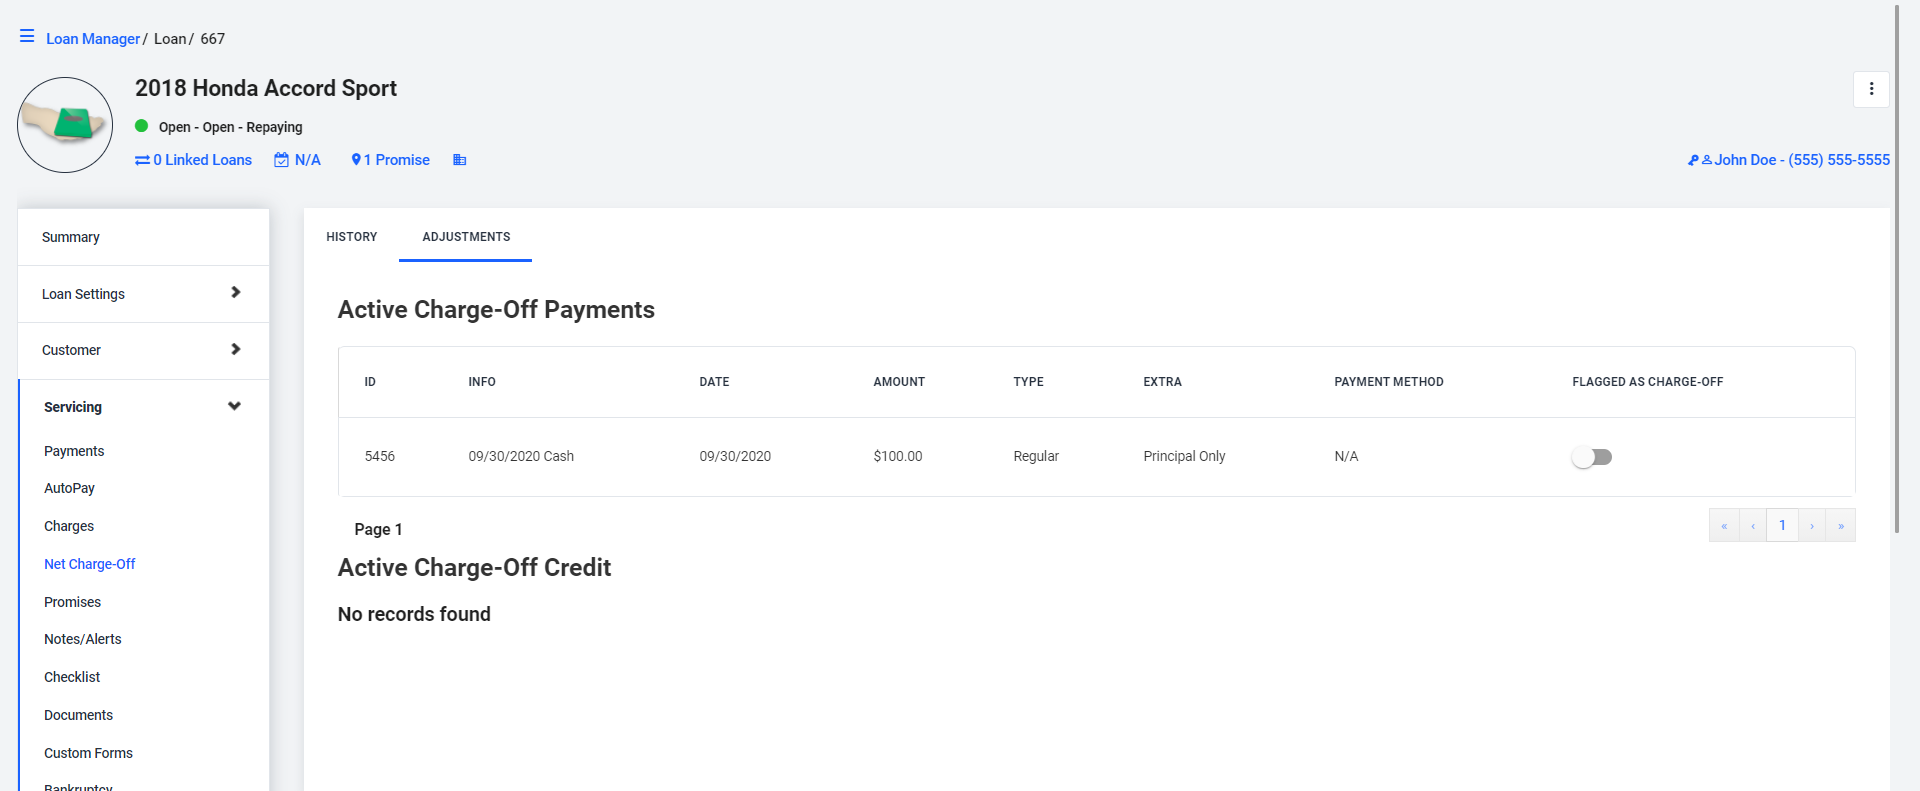1920x791 pixels.
Task: Go to the last page of payments
Action: (x=1841, y=525)
